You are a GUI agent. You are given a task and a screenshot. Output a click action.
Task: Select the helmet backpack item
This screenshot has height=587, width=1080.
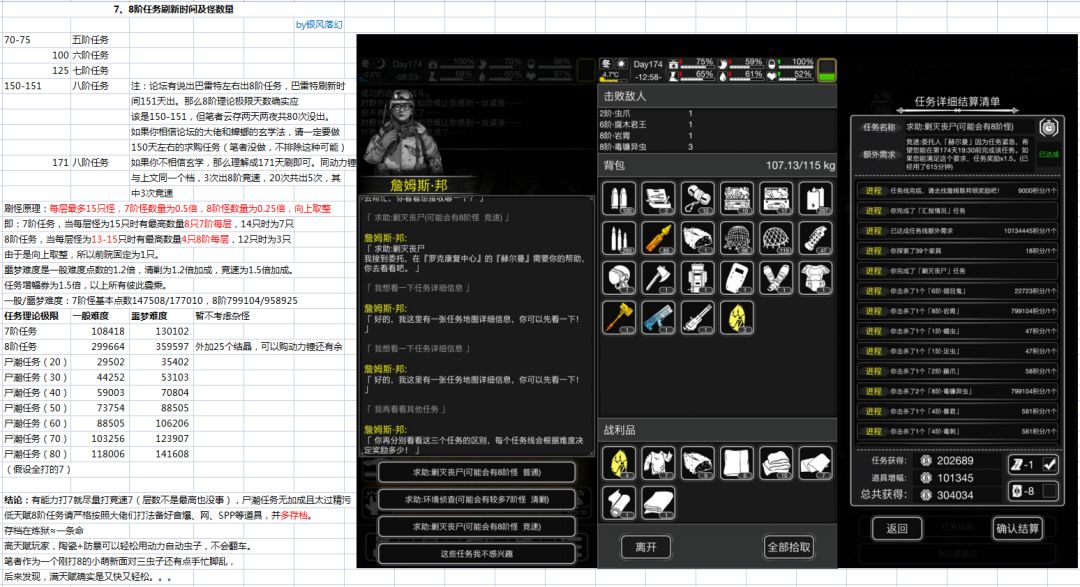click(619, 278)
